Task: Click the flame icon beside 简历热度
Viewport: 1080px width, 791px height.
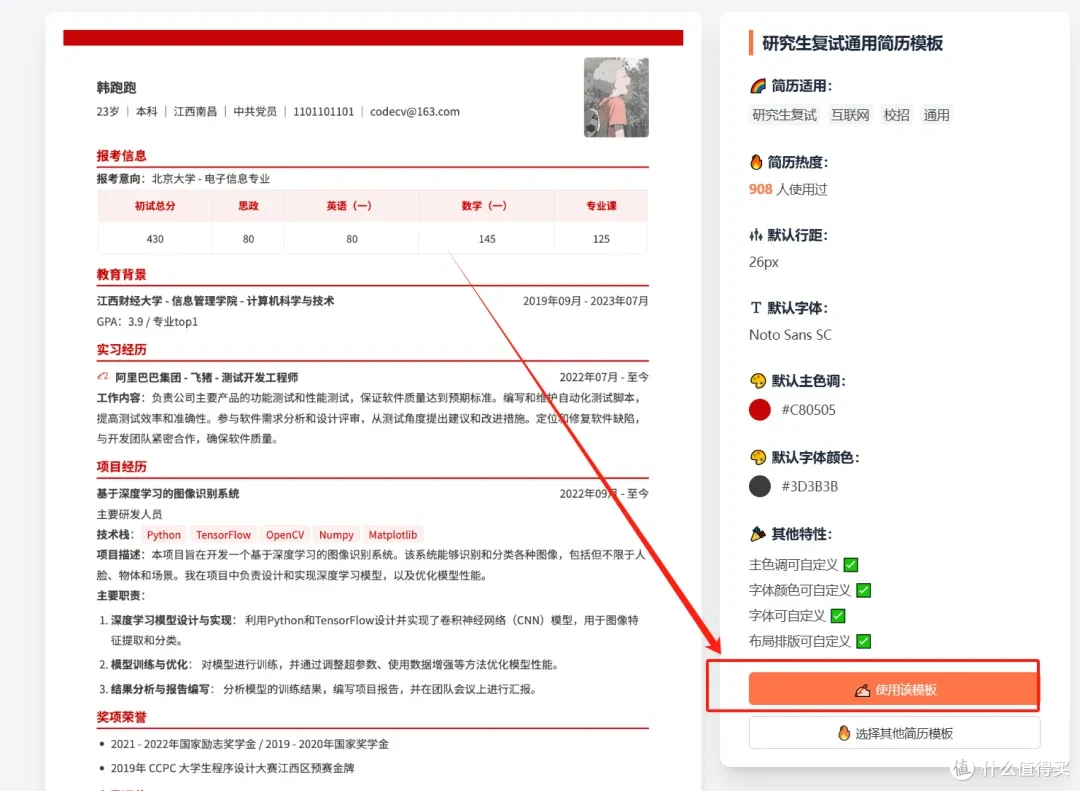Action: click(756, 163)
